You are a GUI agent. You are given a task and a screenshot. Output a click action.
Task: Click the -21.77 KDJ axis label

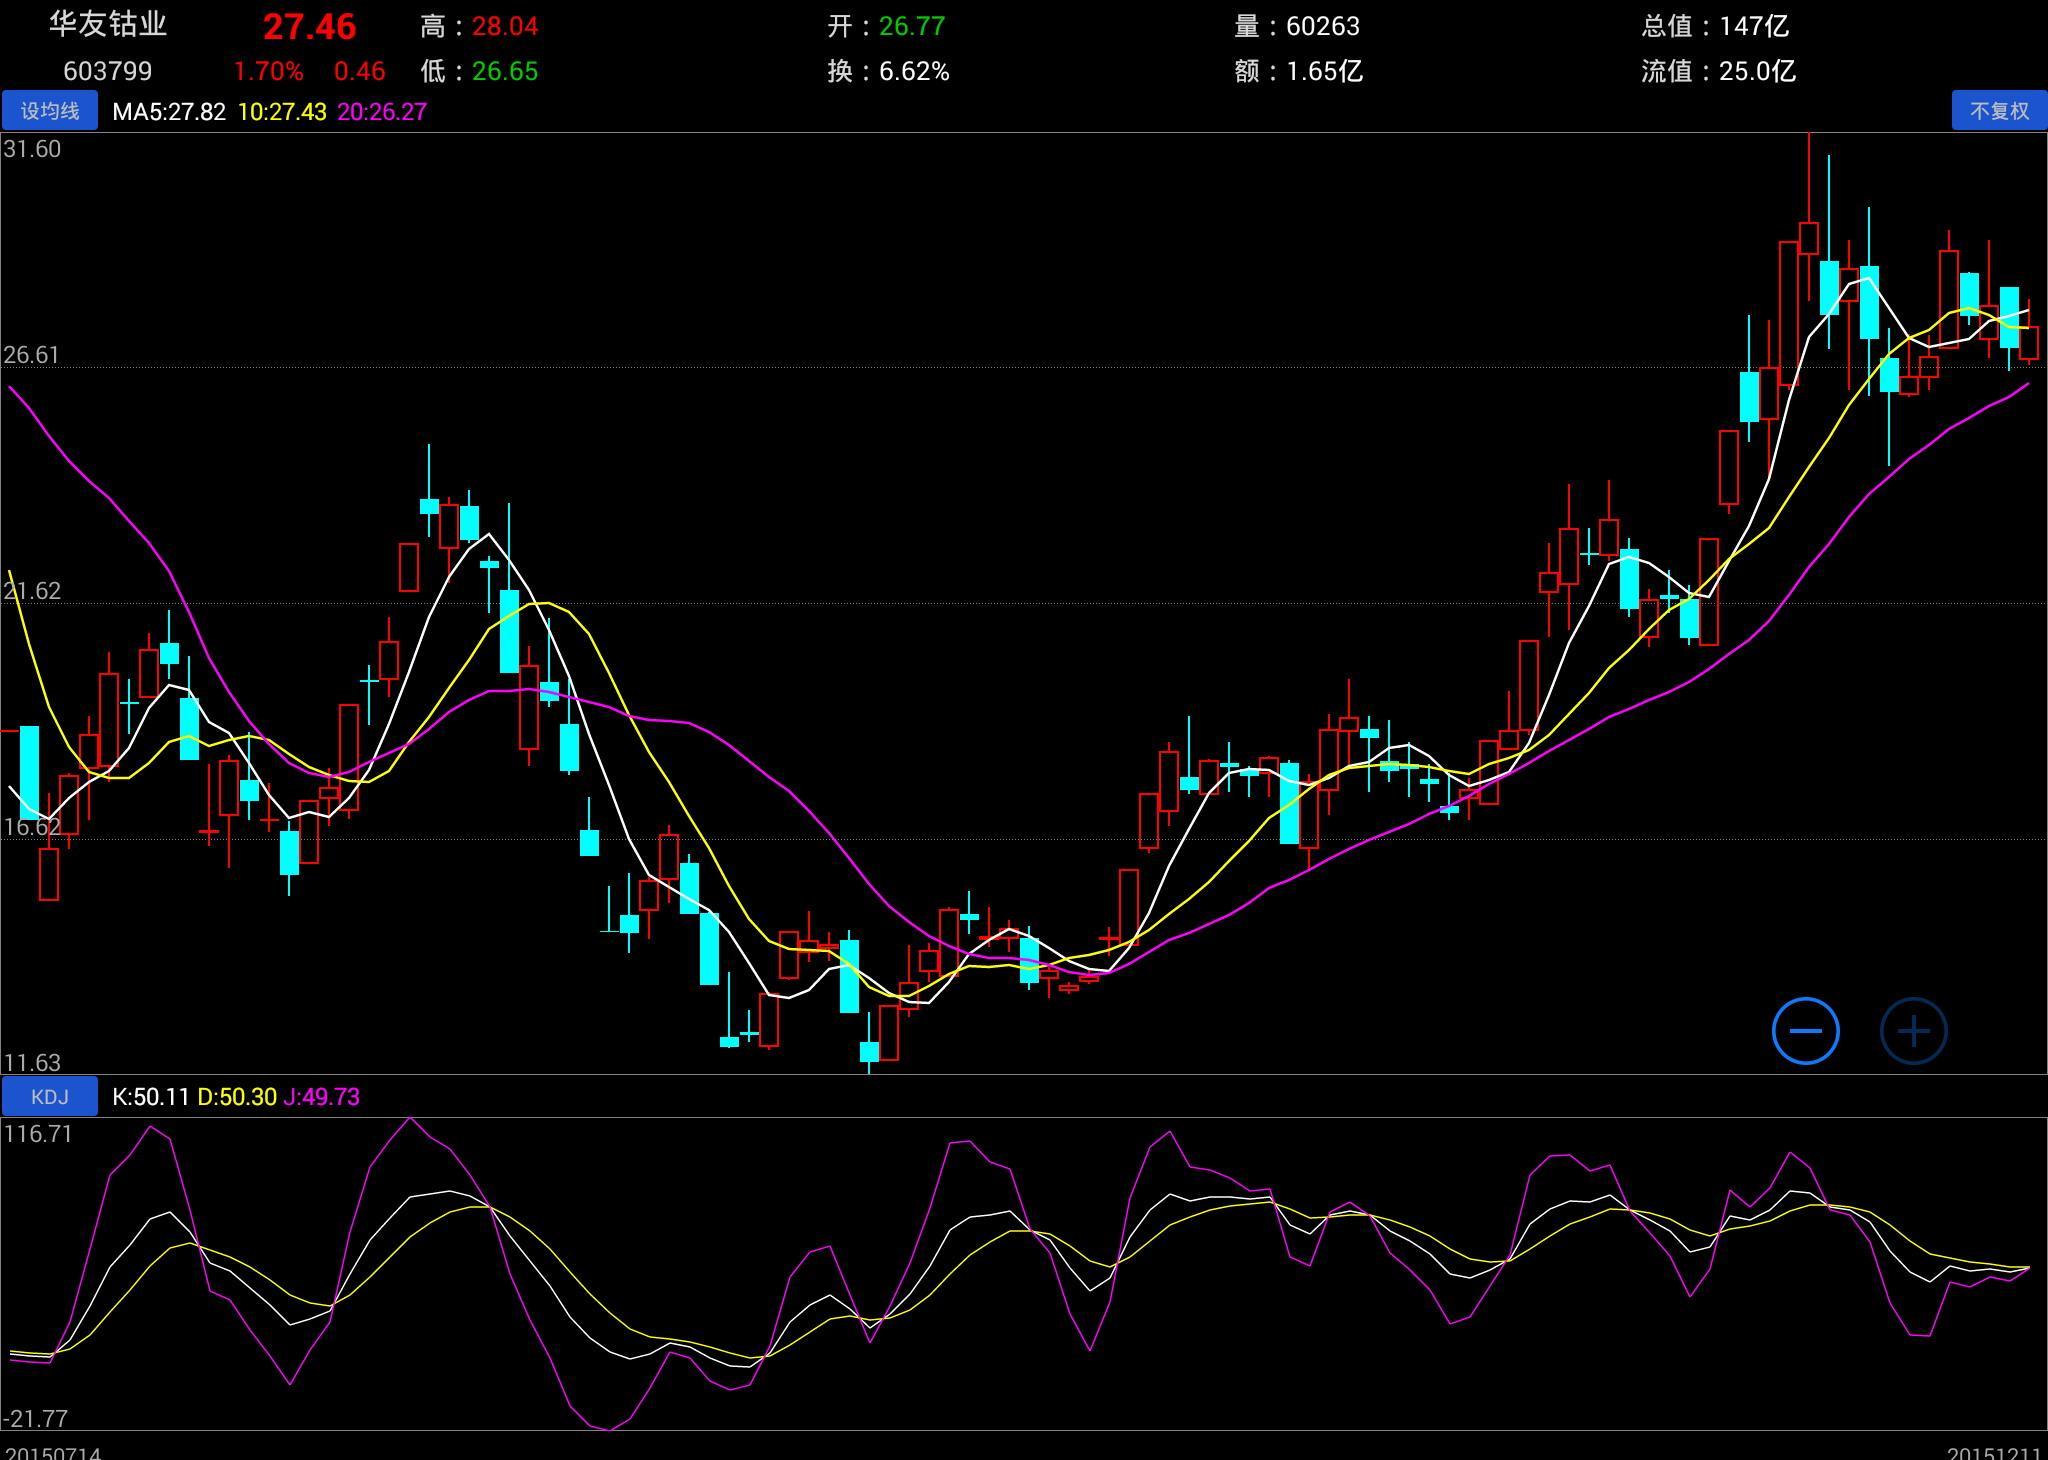coord(36,1418)
